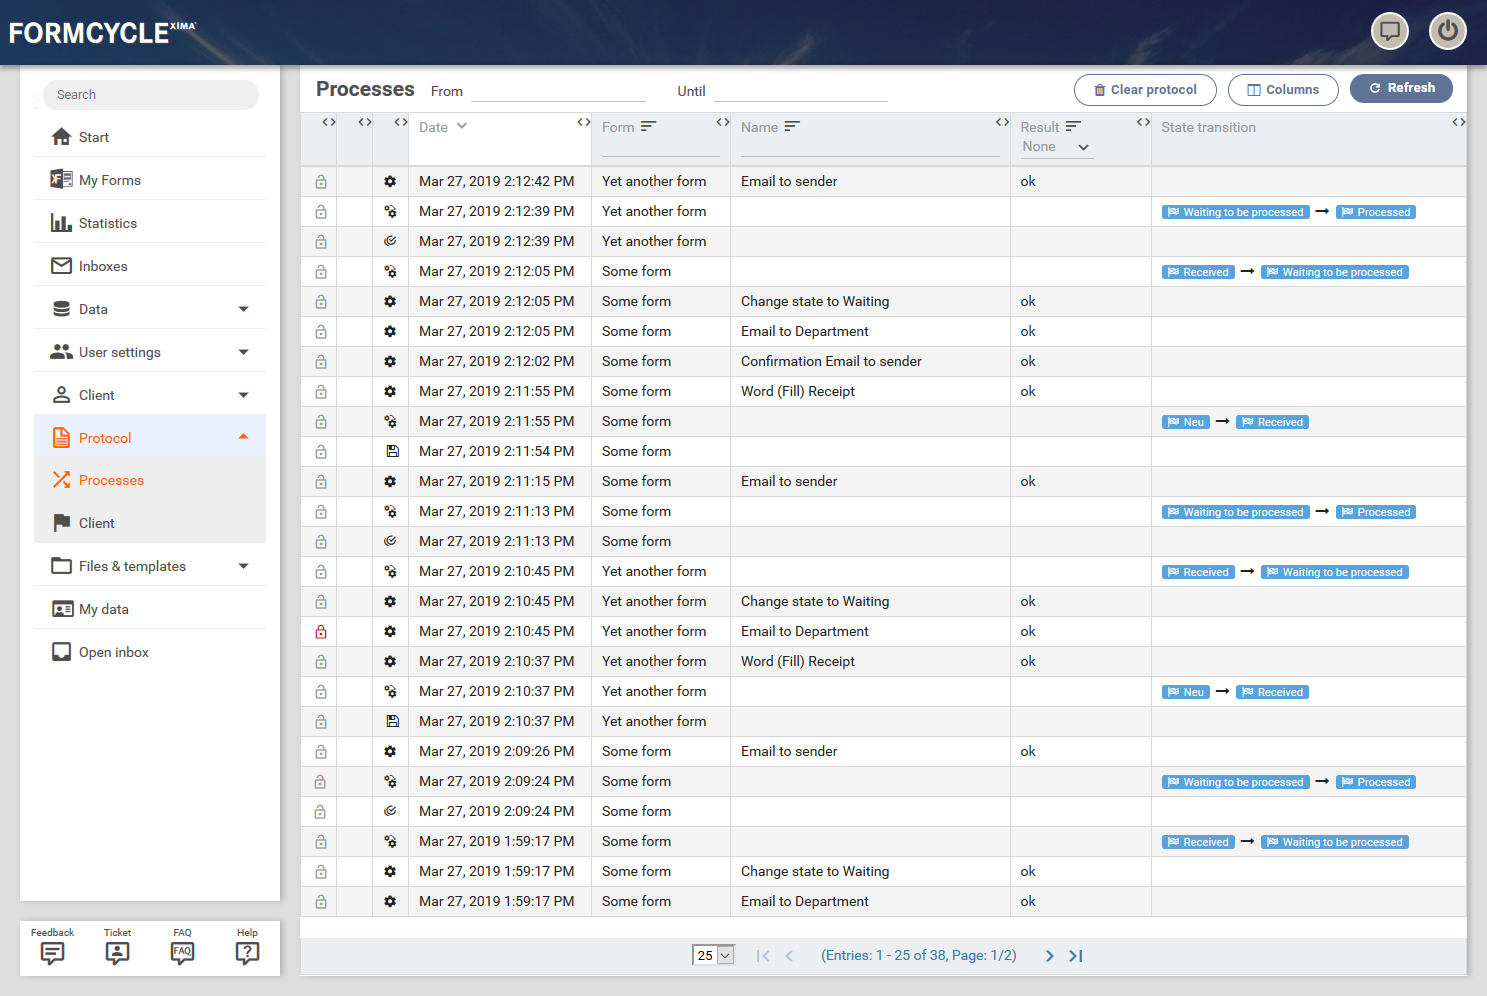
Task: Click the Clear protocol button
Action: click(1145, 90)
